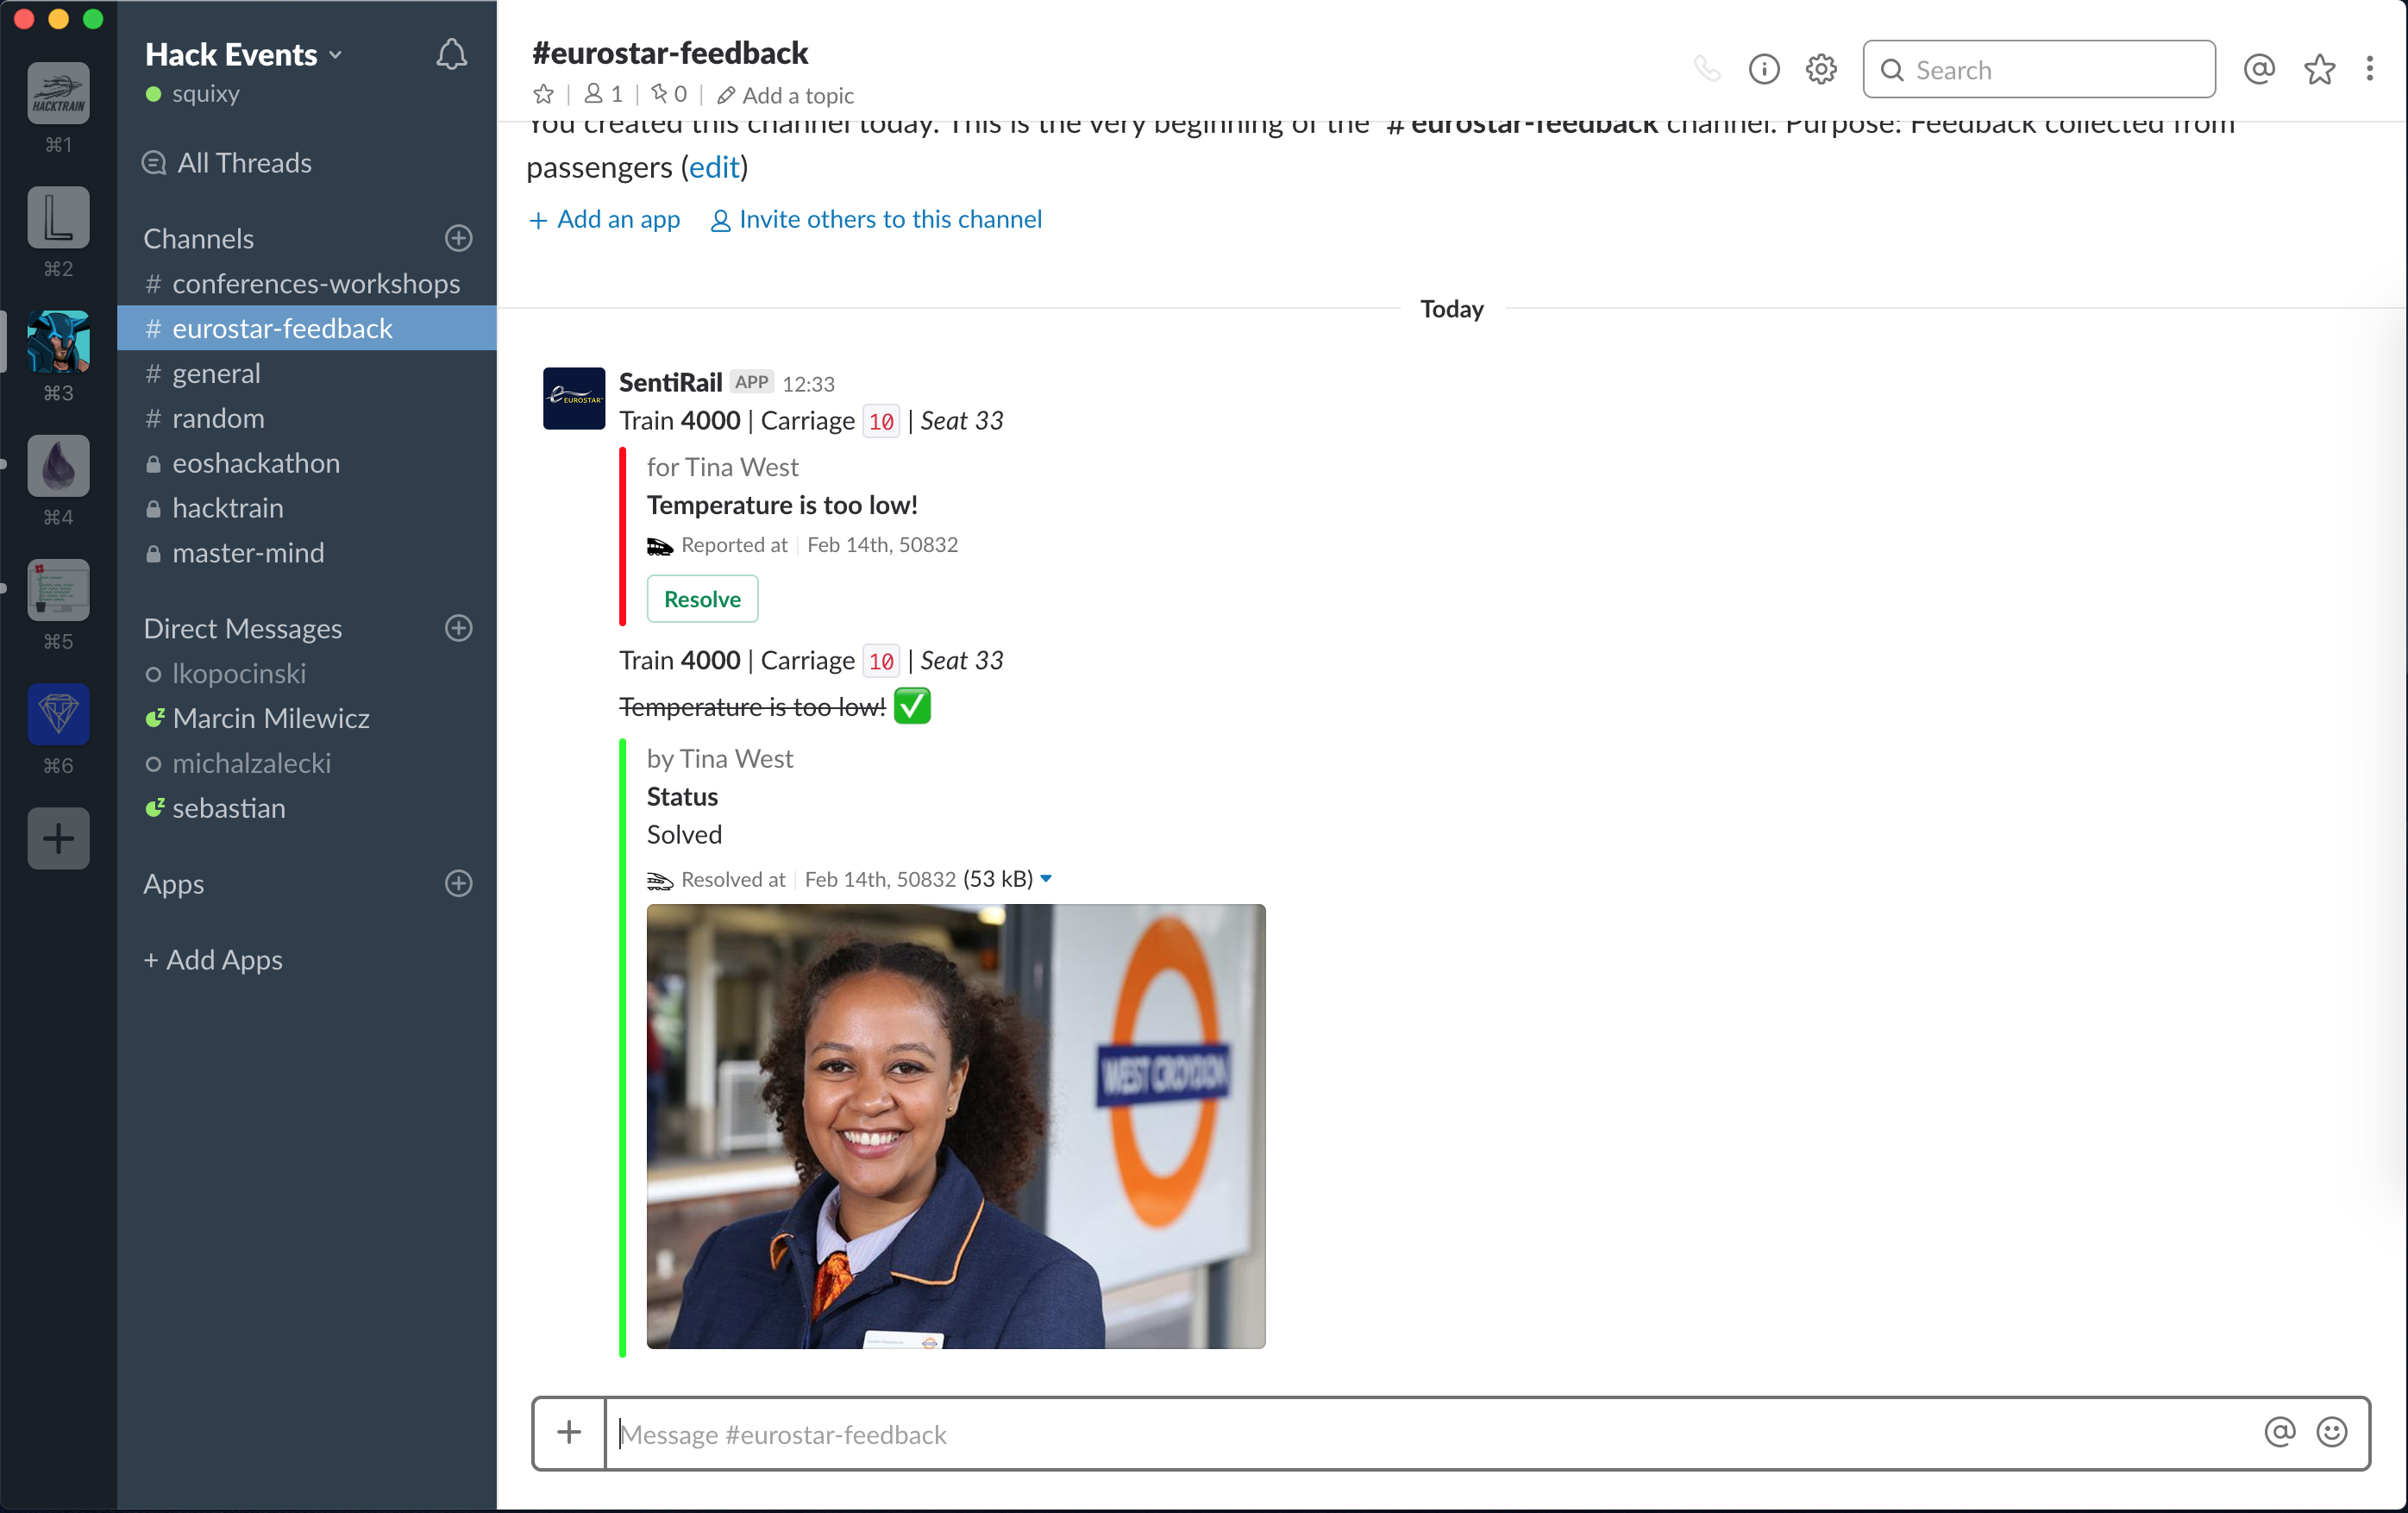
Task: Add a channel using the Channels plus icon
Action: pos(458,238)
